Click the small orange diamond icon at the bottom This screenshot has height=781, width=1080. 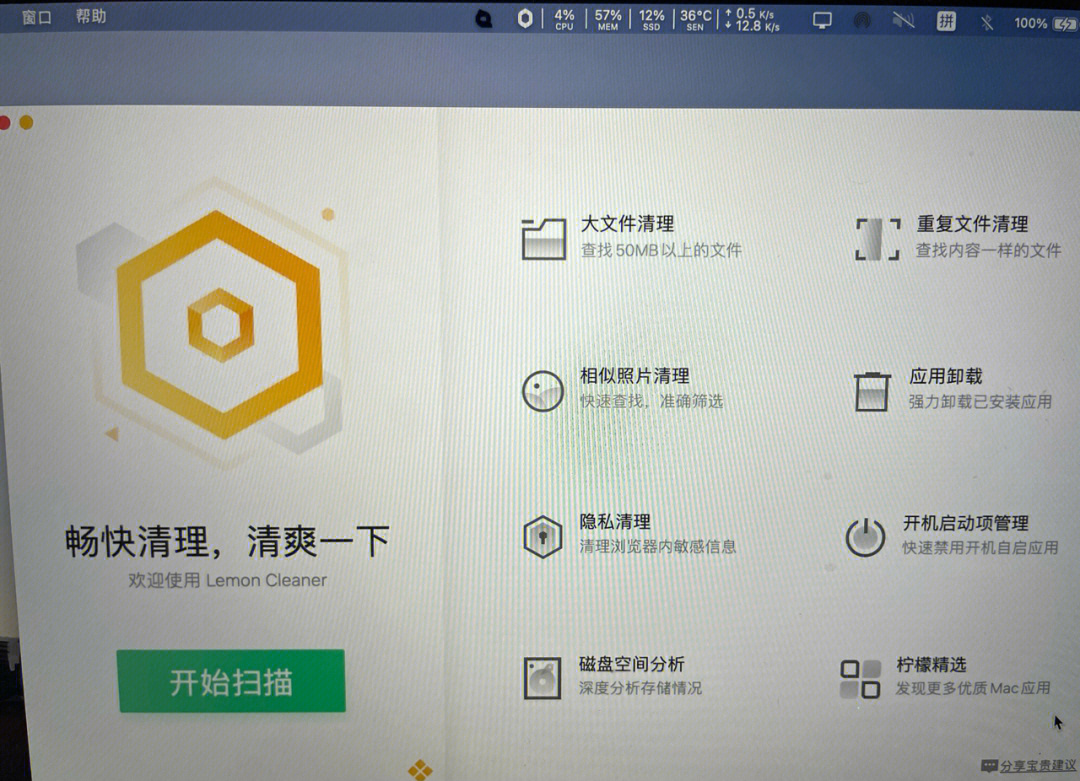pos(420,769)
